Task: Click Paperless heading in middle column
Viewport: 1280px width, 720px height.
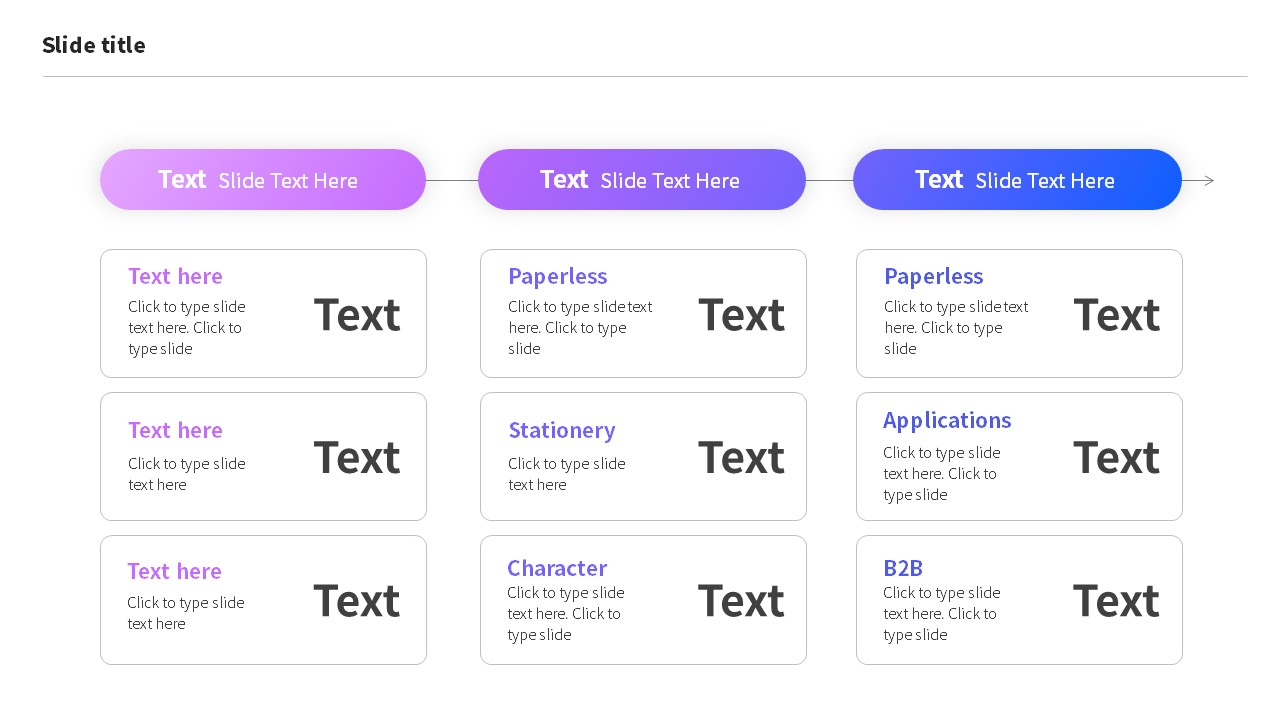Action: click(557, 276)
